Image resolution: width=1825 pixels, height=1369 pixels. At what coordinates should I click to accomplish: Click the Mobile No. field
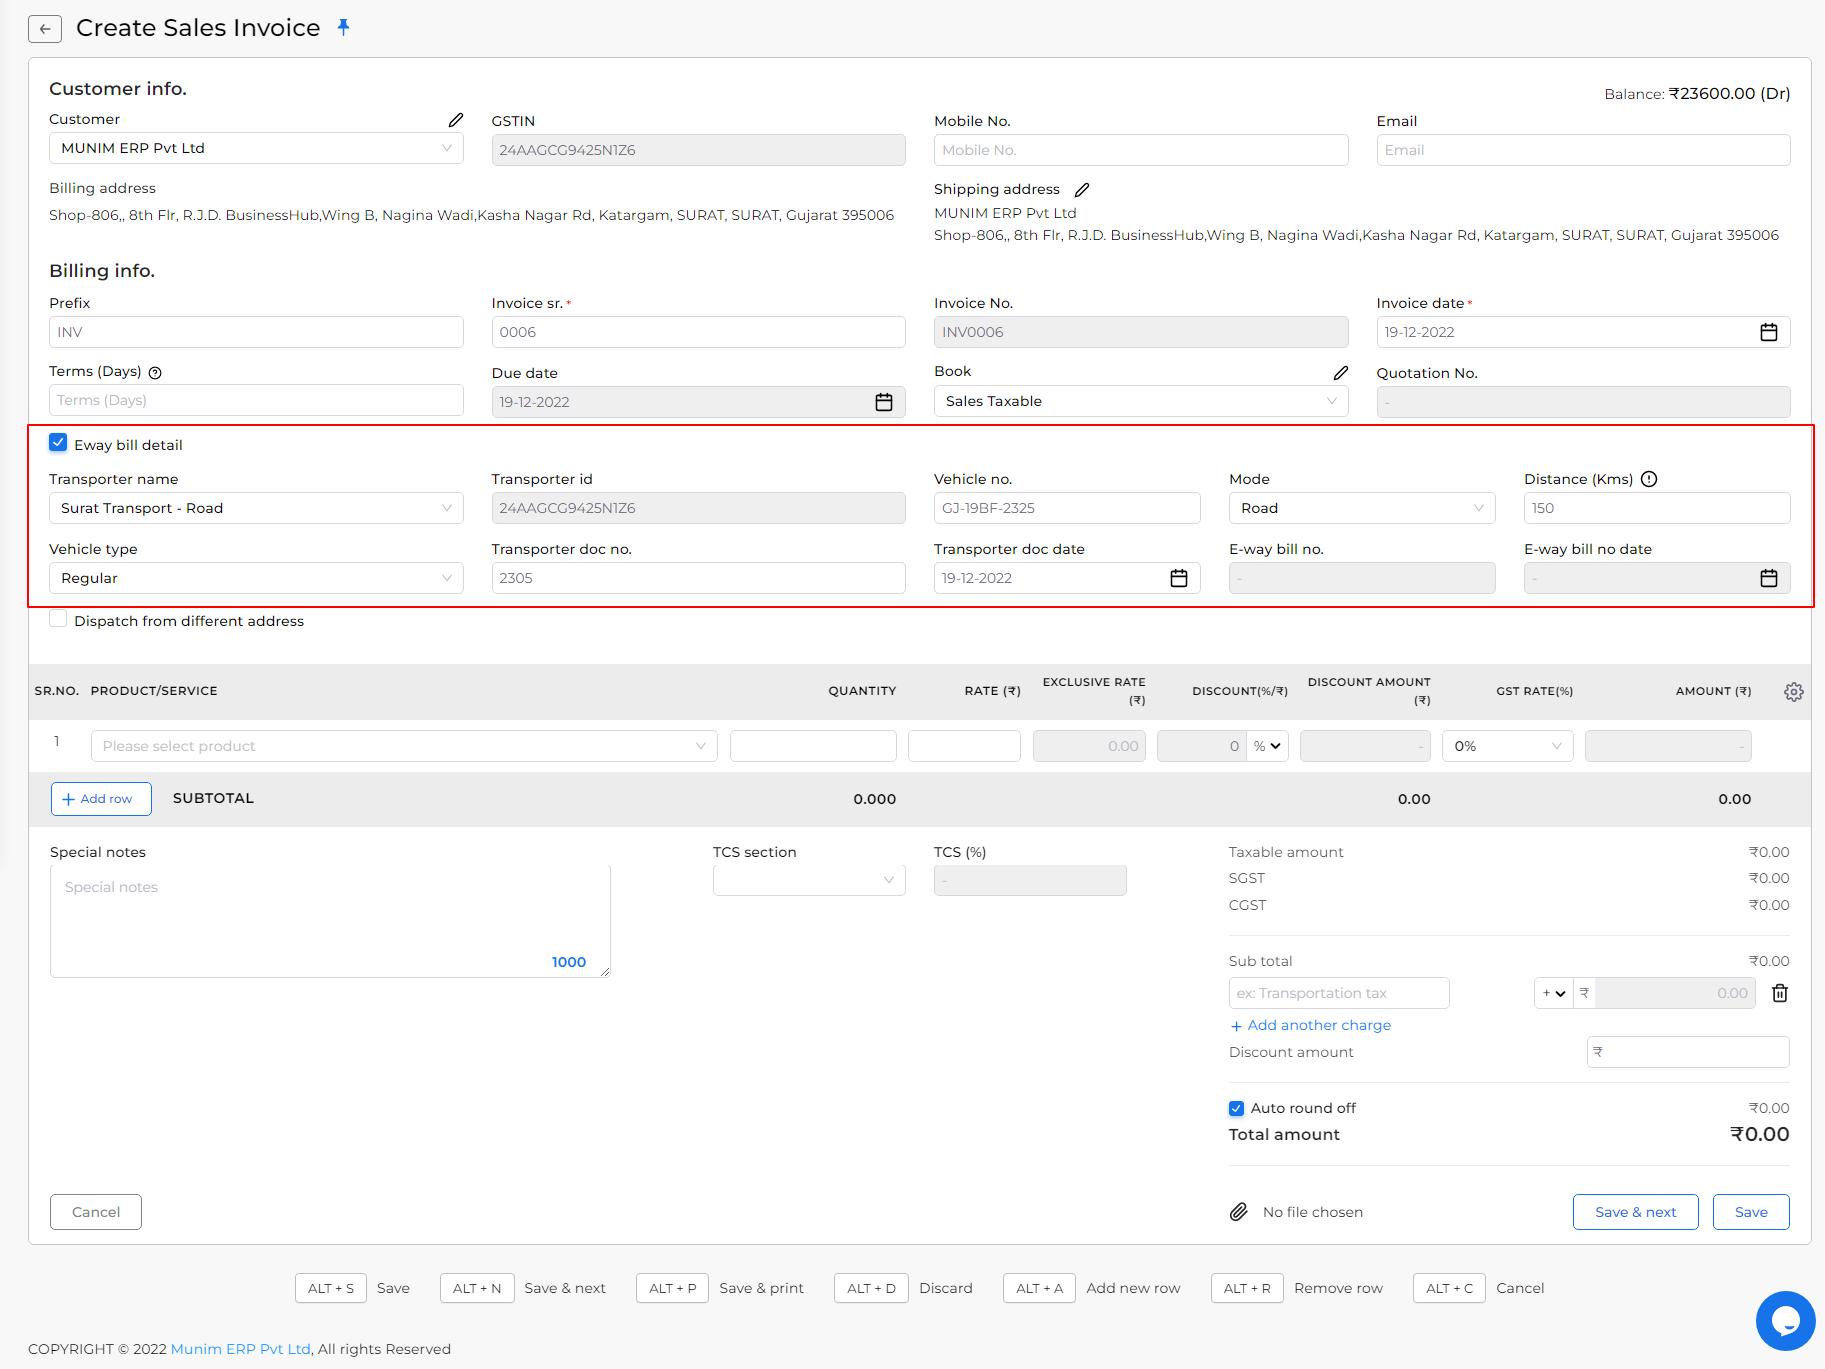1141,150
